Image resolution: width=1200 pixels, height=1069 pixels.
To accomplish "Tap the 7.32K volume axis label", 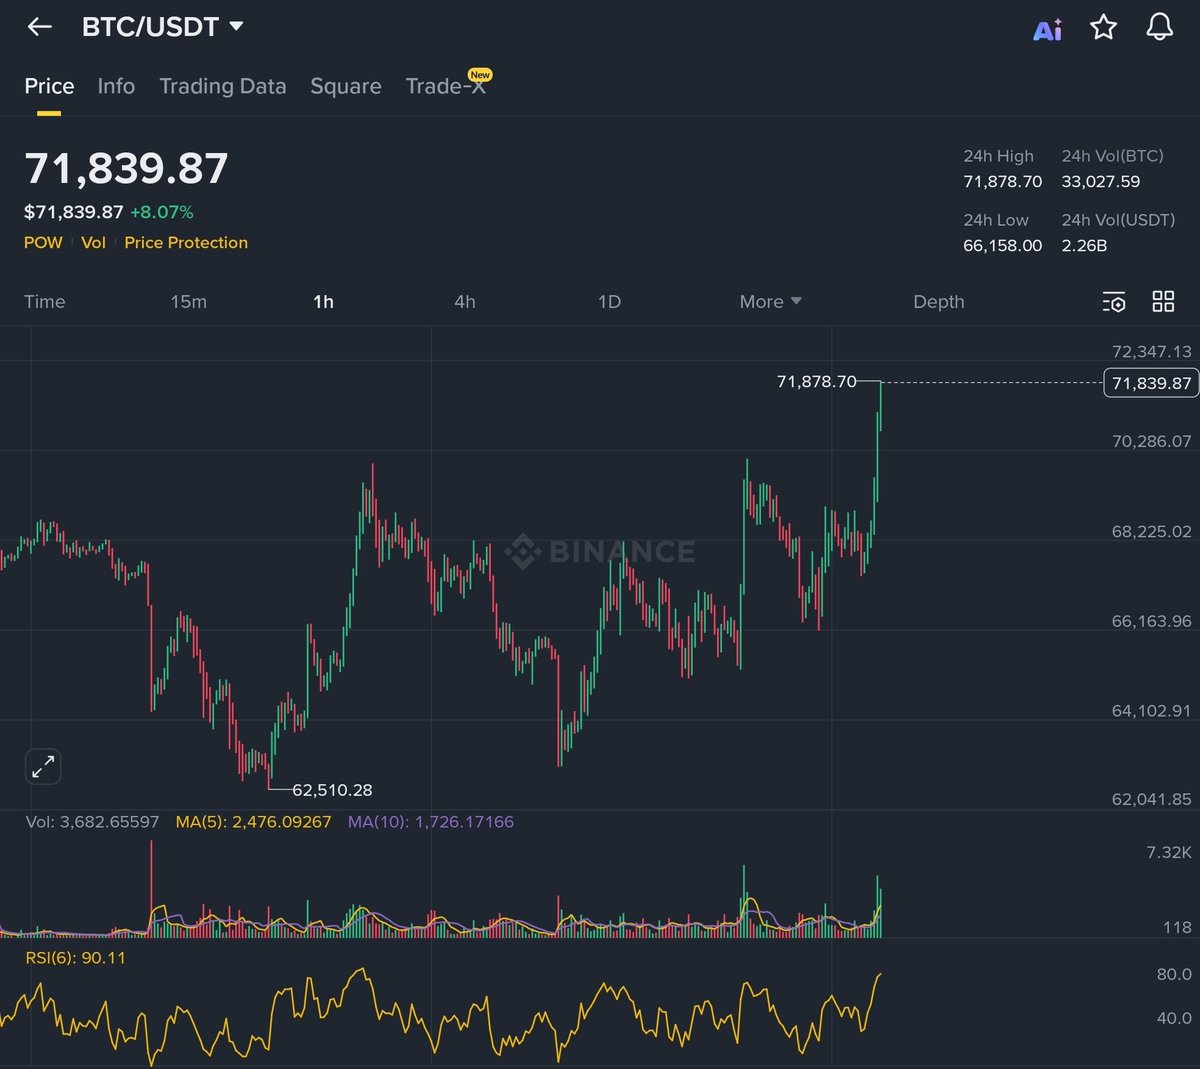I will click(x=1169, y=852).
